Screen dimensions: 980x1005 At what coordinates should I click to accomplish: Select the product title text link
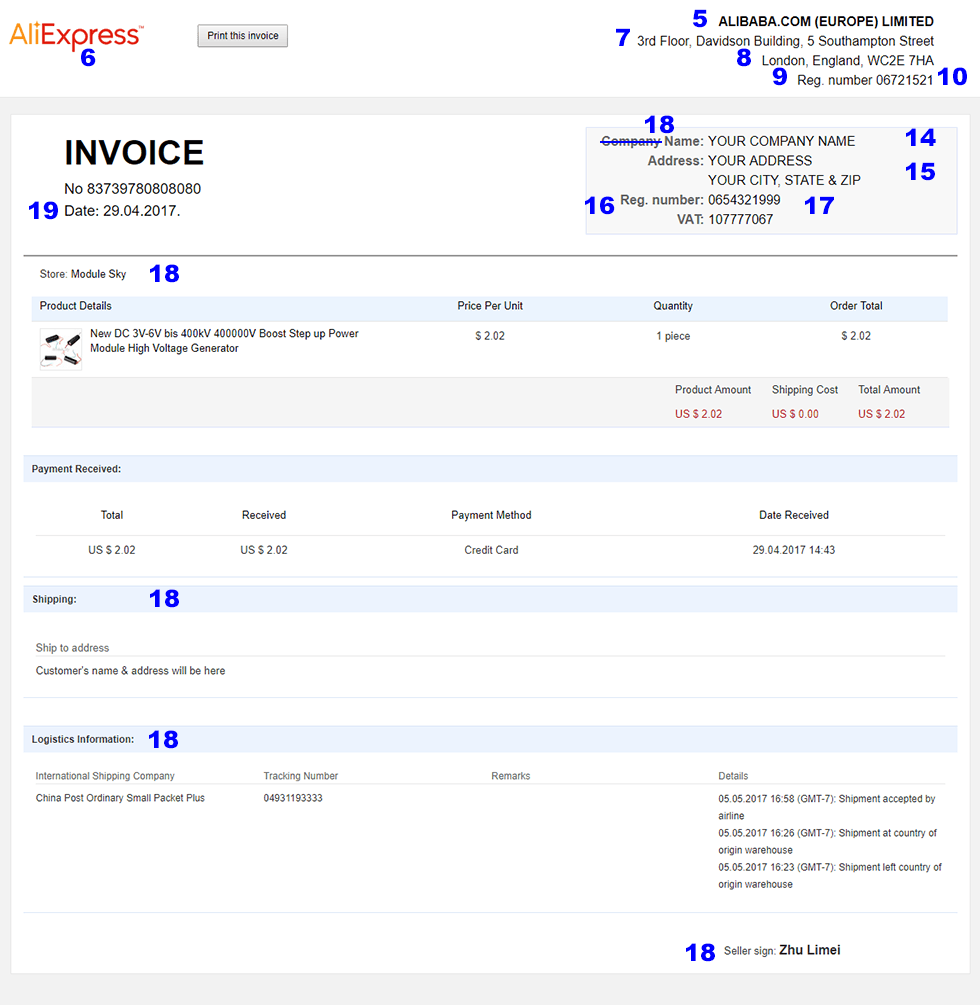[224, 341]
